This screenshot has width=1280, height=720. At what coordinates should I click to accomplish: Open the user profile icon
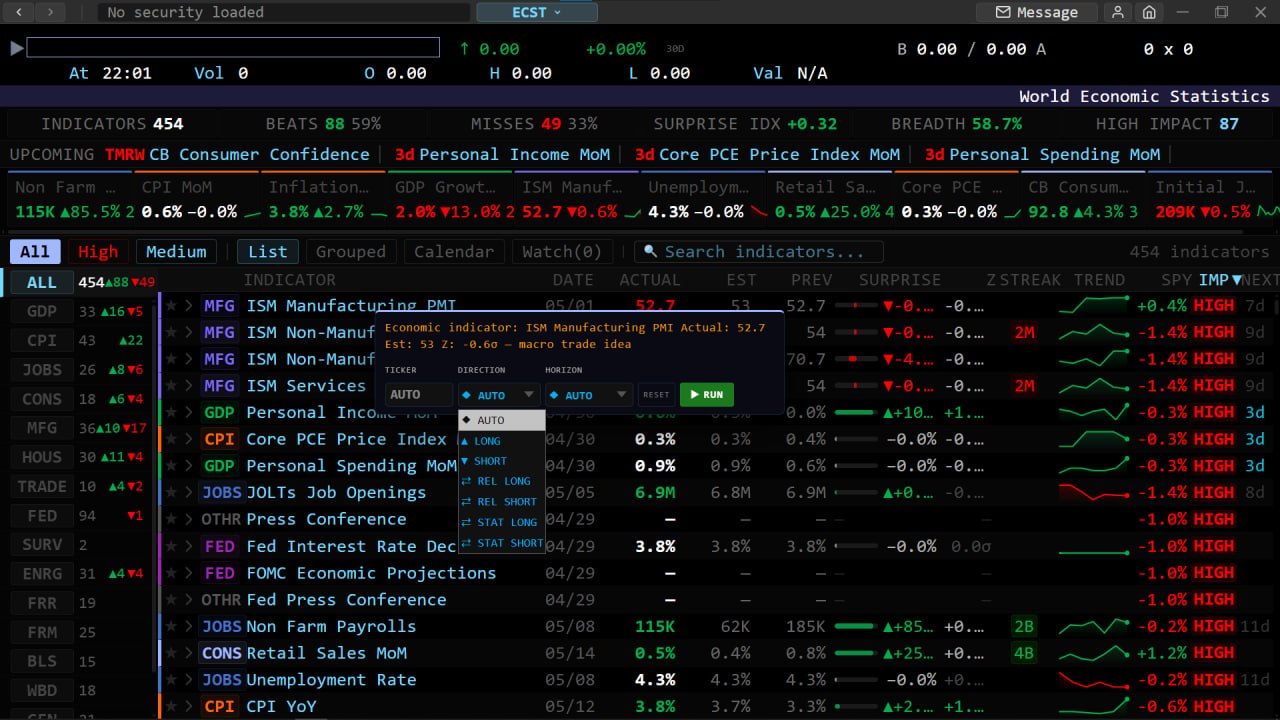[x=1117, y=12]
